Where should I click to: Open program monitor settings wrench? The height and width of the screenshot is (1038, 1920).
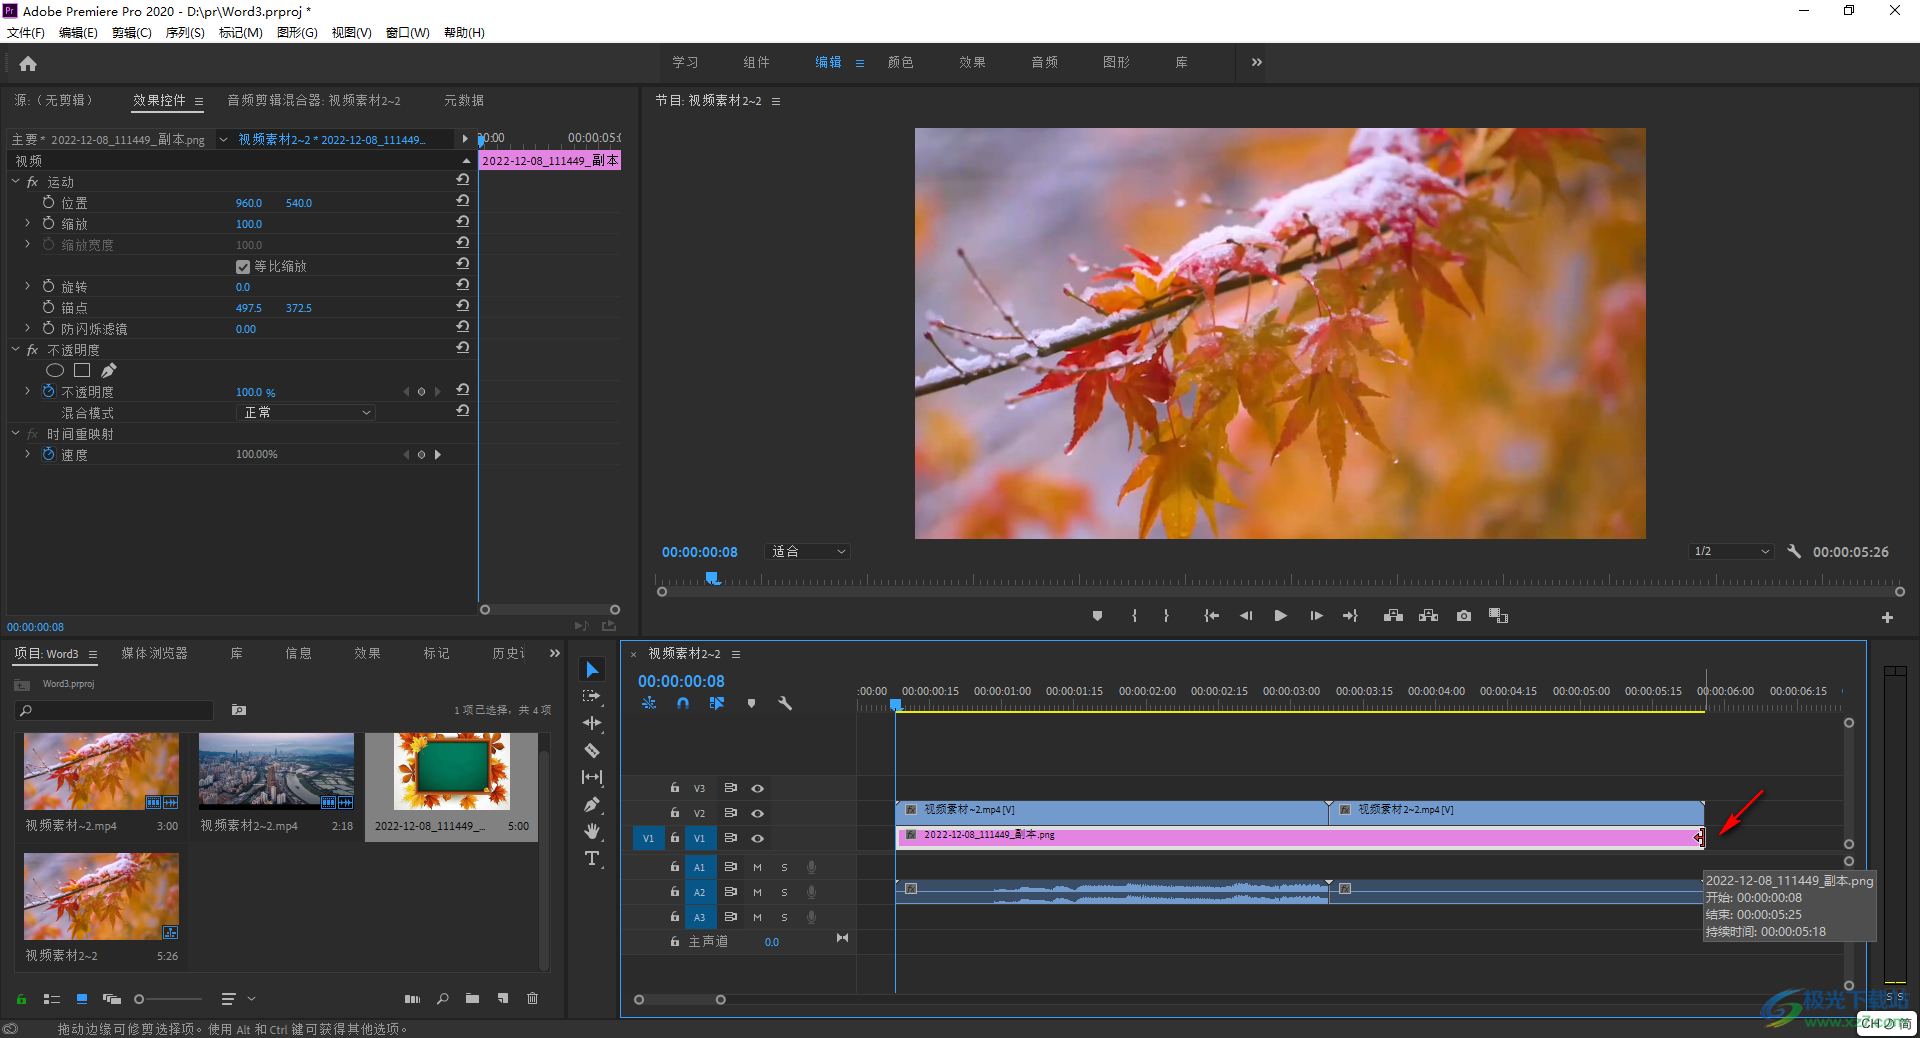click(x=1794, y=551)
